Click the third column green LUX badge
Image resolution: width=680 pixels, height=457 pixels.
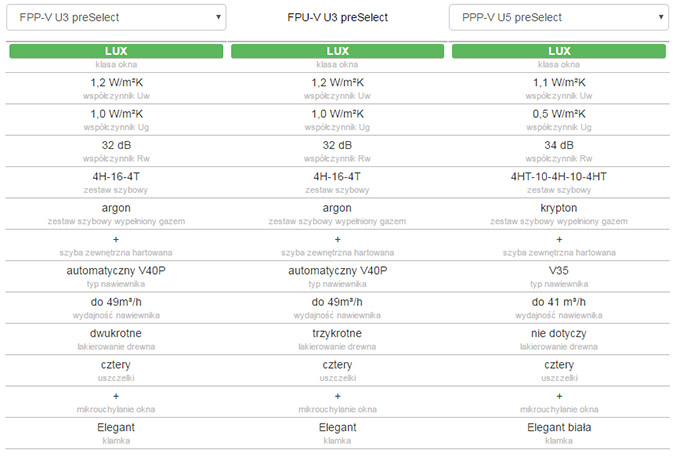(558, 51)
